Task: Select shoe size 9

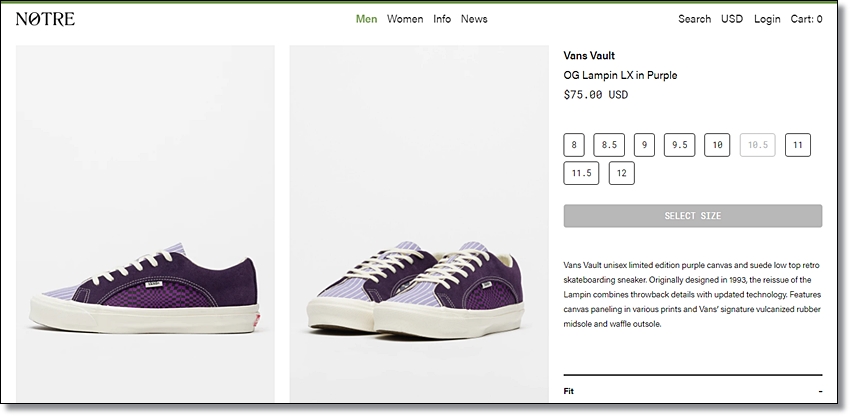Action: pyautogui.click(x=644, y=145)
